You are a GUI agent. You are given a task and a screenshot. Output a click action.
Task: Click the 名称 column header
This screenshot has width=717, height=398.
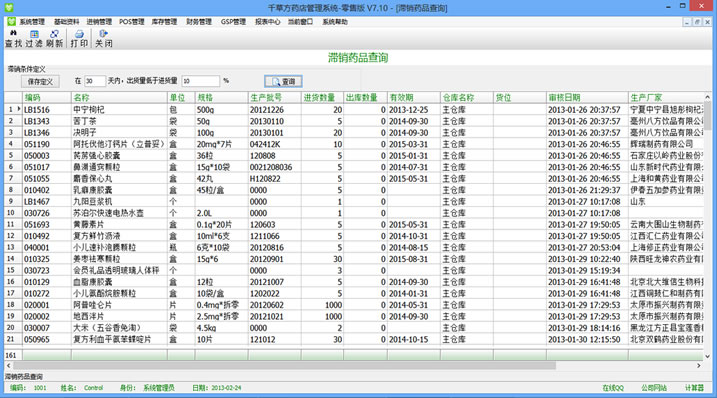point(119,97)
